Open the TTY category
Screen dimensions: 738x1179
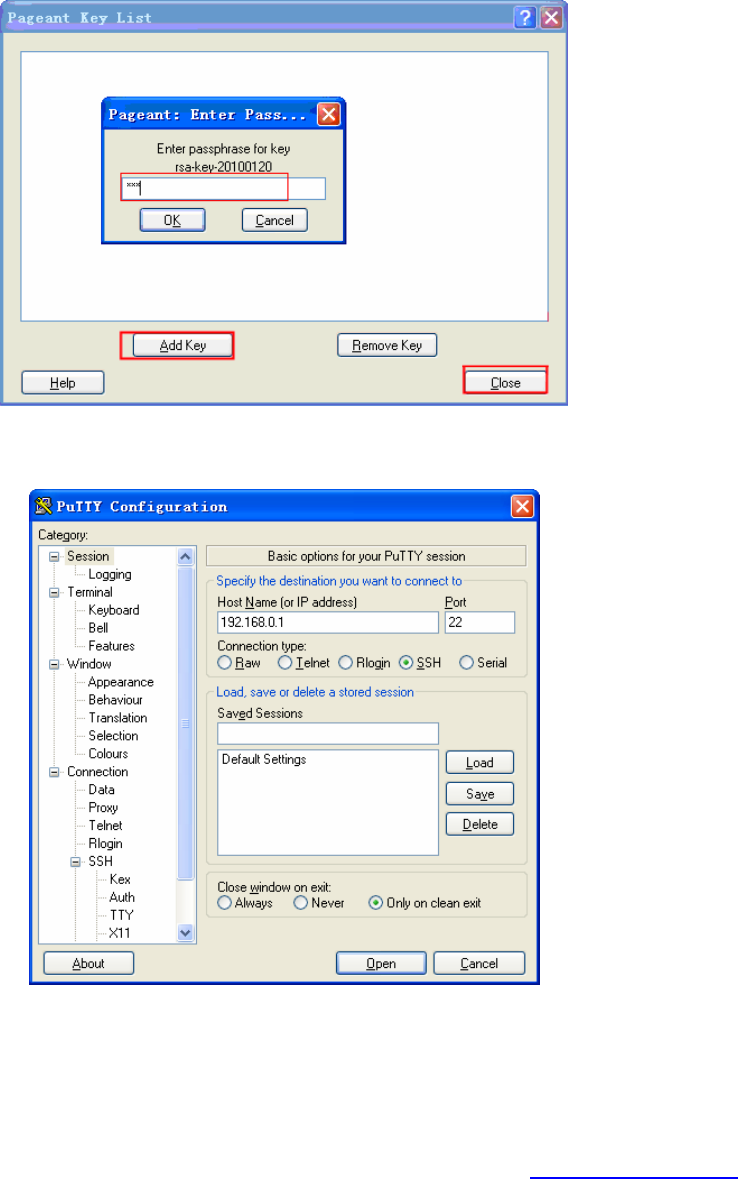(x=121, y=915)
